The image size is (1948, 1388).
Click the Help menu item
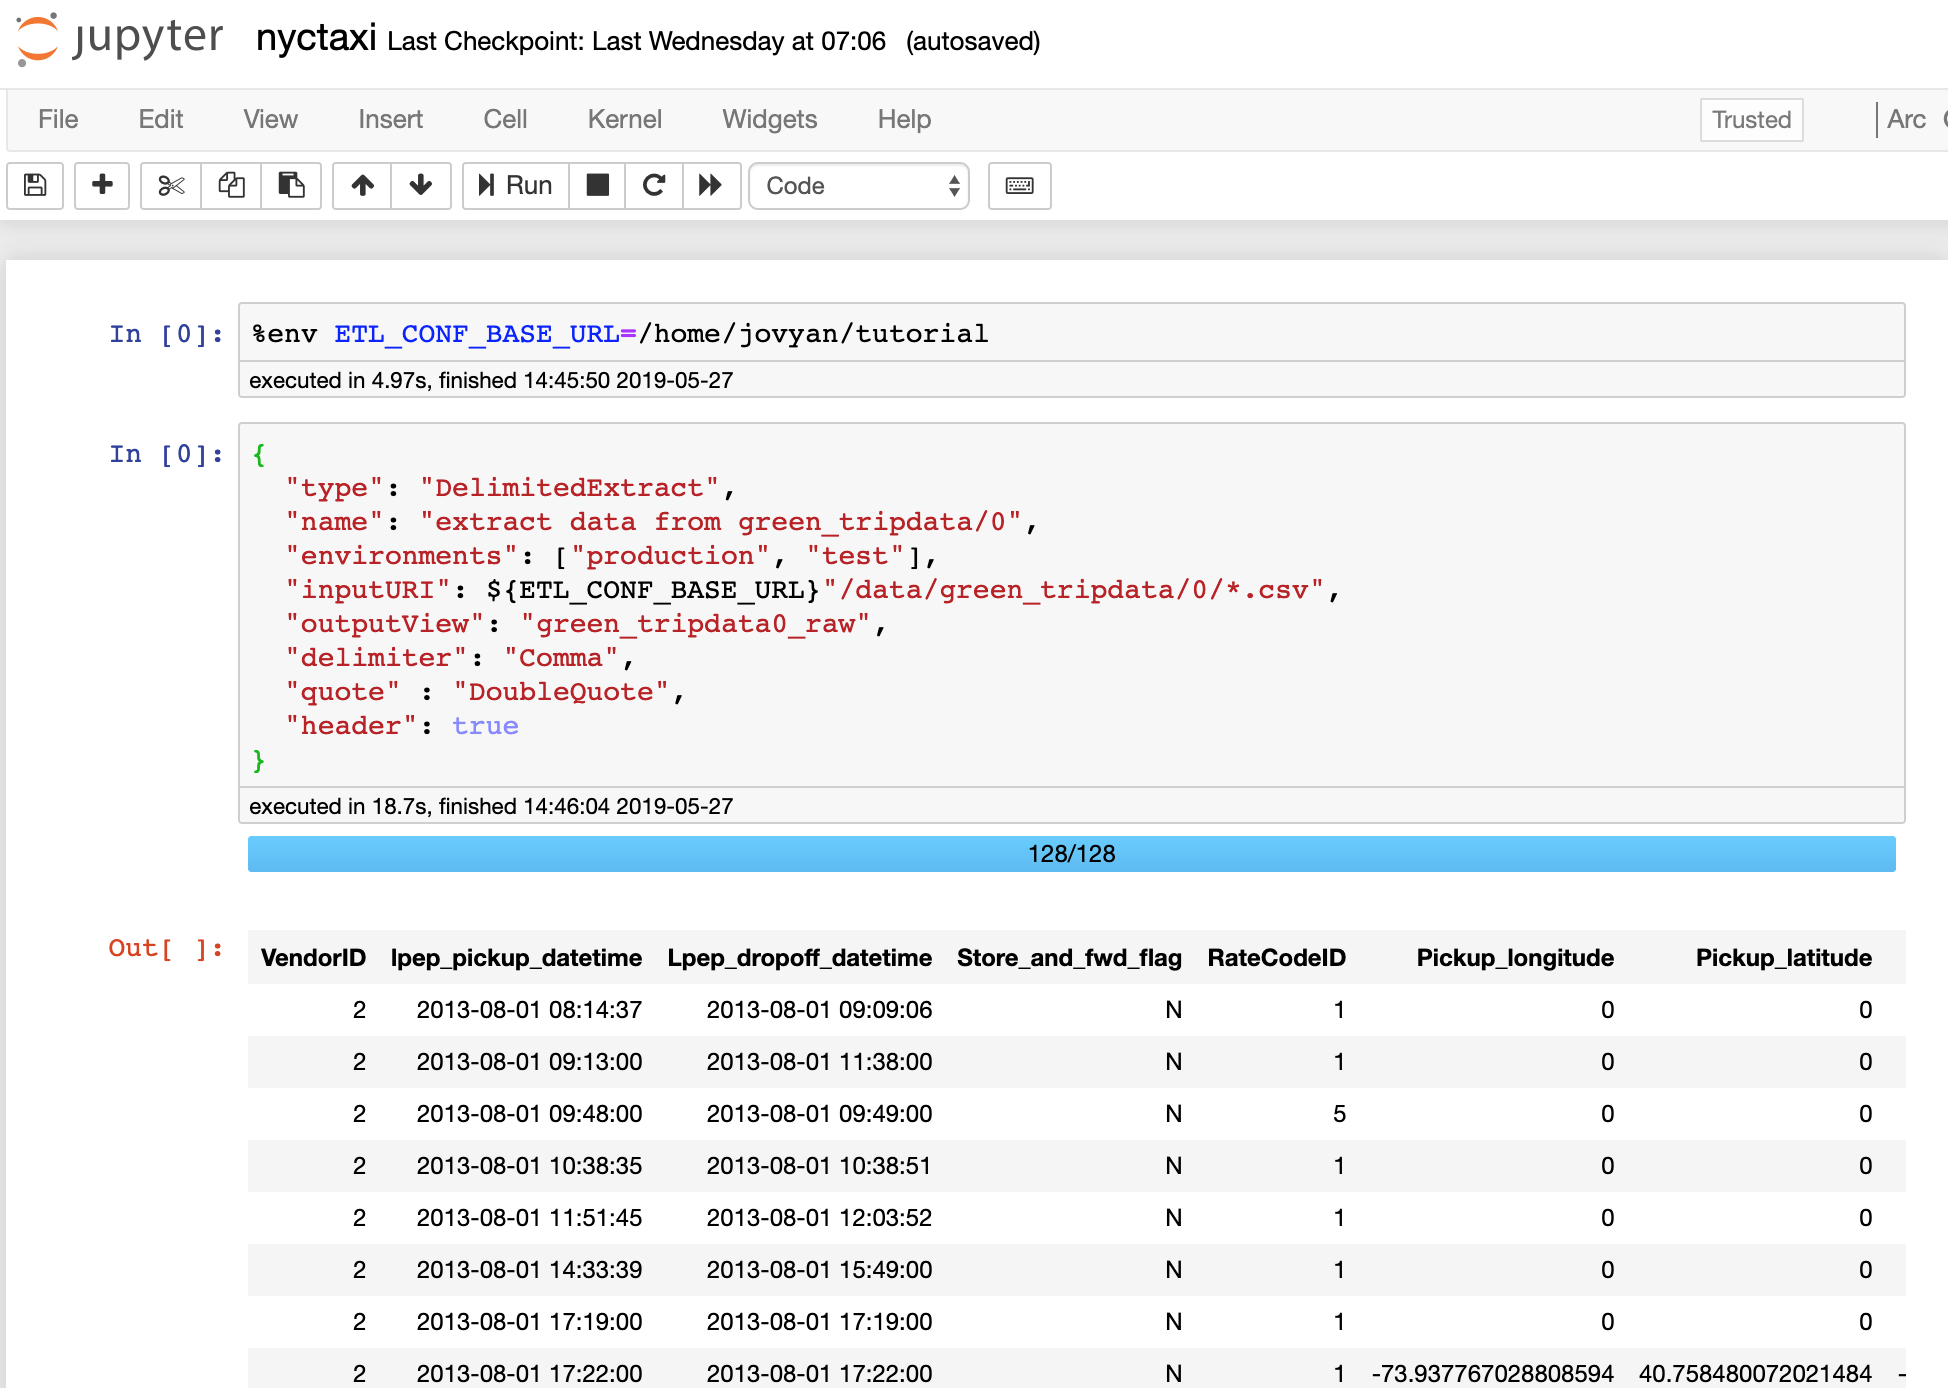tap(904, 119)
